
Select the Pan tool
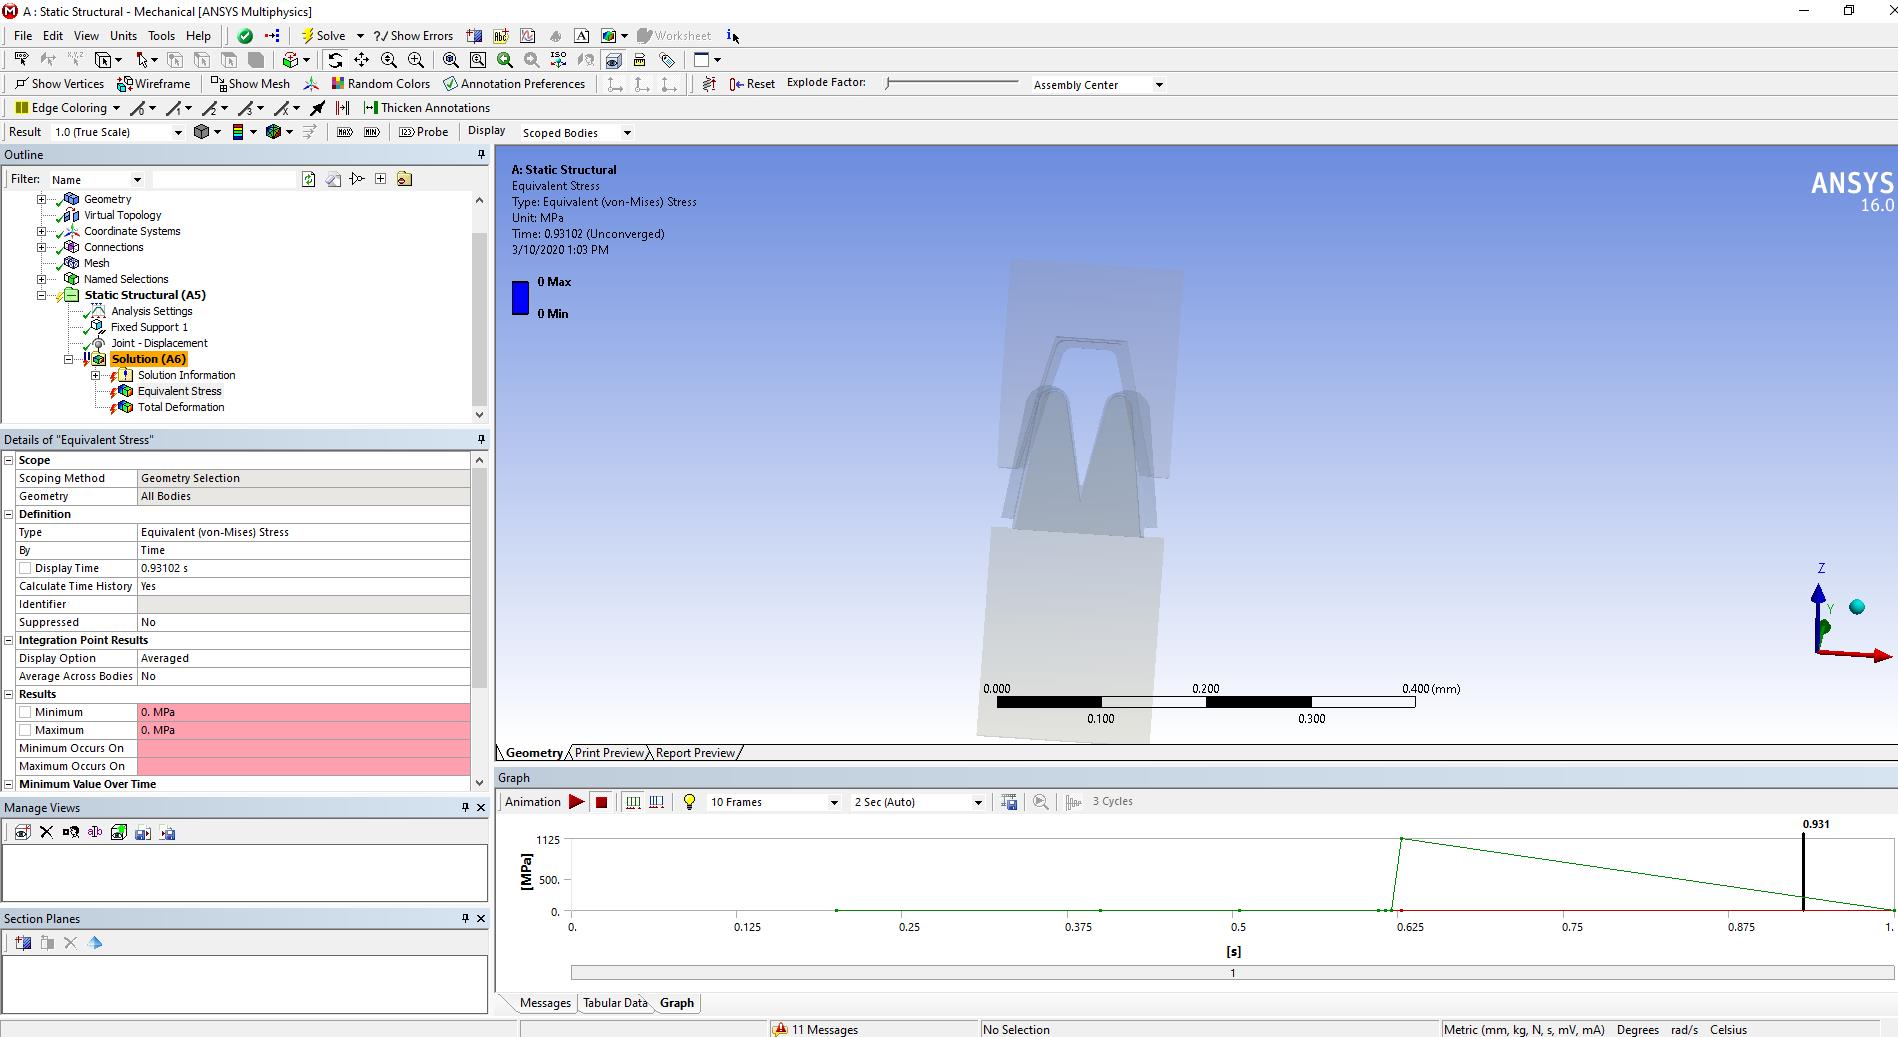click(361, 60)
